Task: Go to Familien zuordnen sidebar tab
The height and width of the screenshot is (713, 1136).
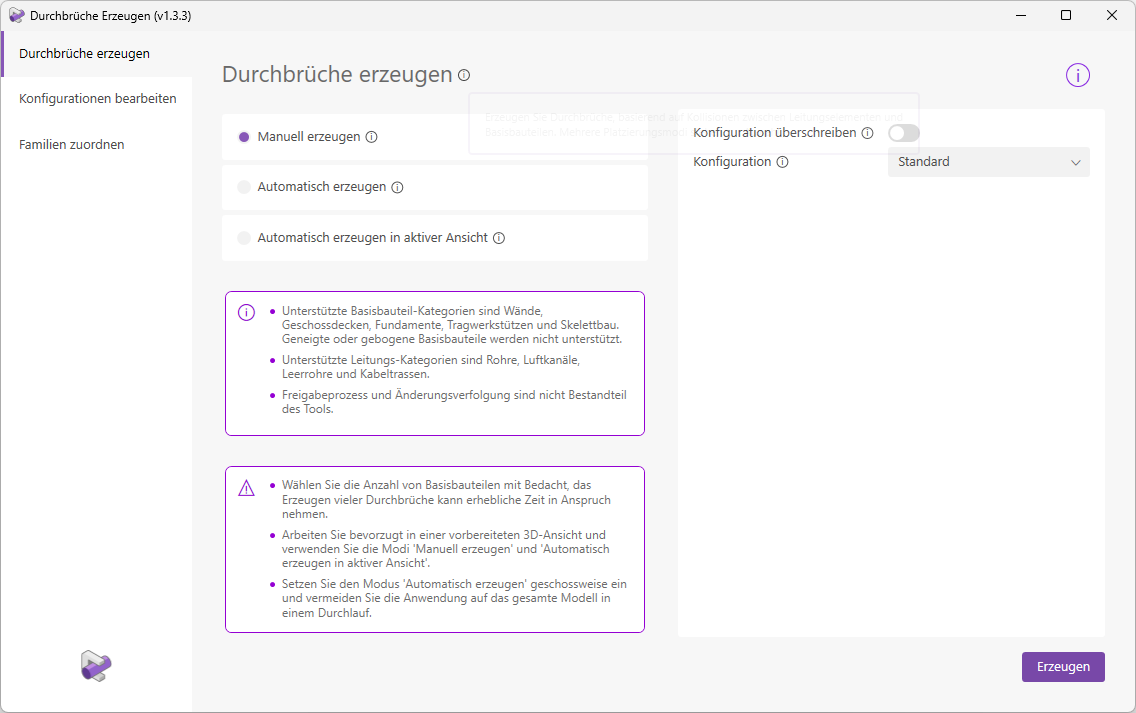Action: point(72,145)
